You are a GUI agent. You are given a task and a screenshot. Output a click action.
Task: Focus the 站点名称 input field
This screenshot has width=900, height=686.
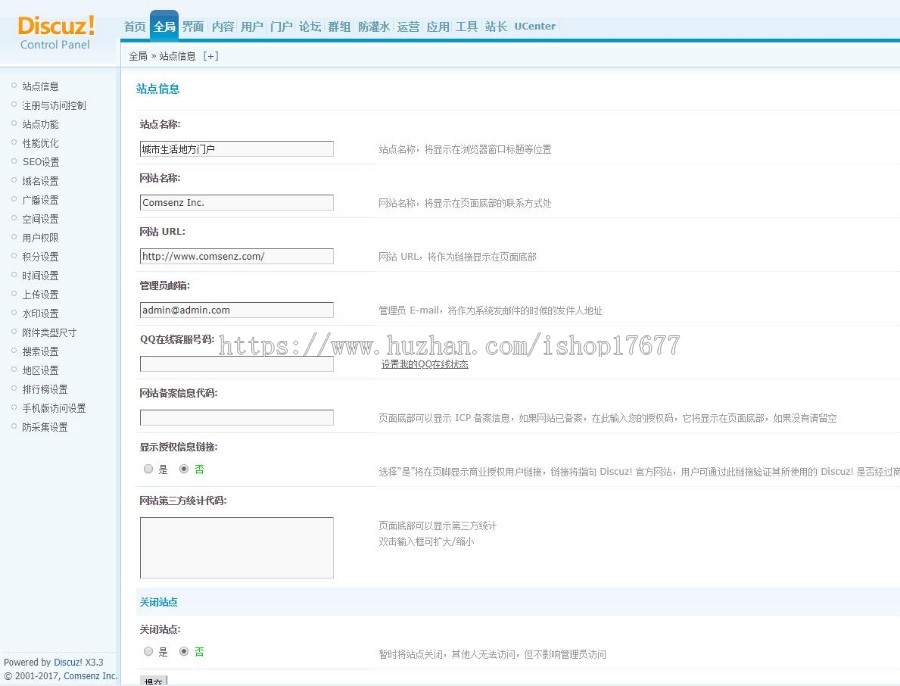(236, 149)
